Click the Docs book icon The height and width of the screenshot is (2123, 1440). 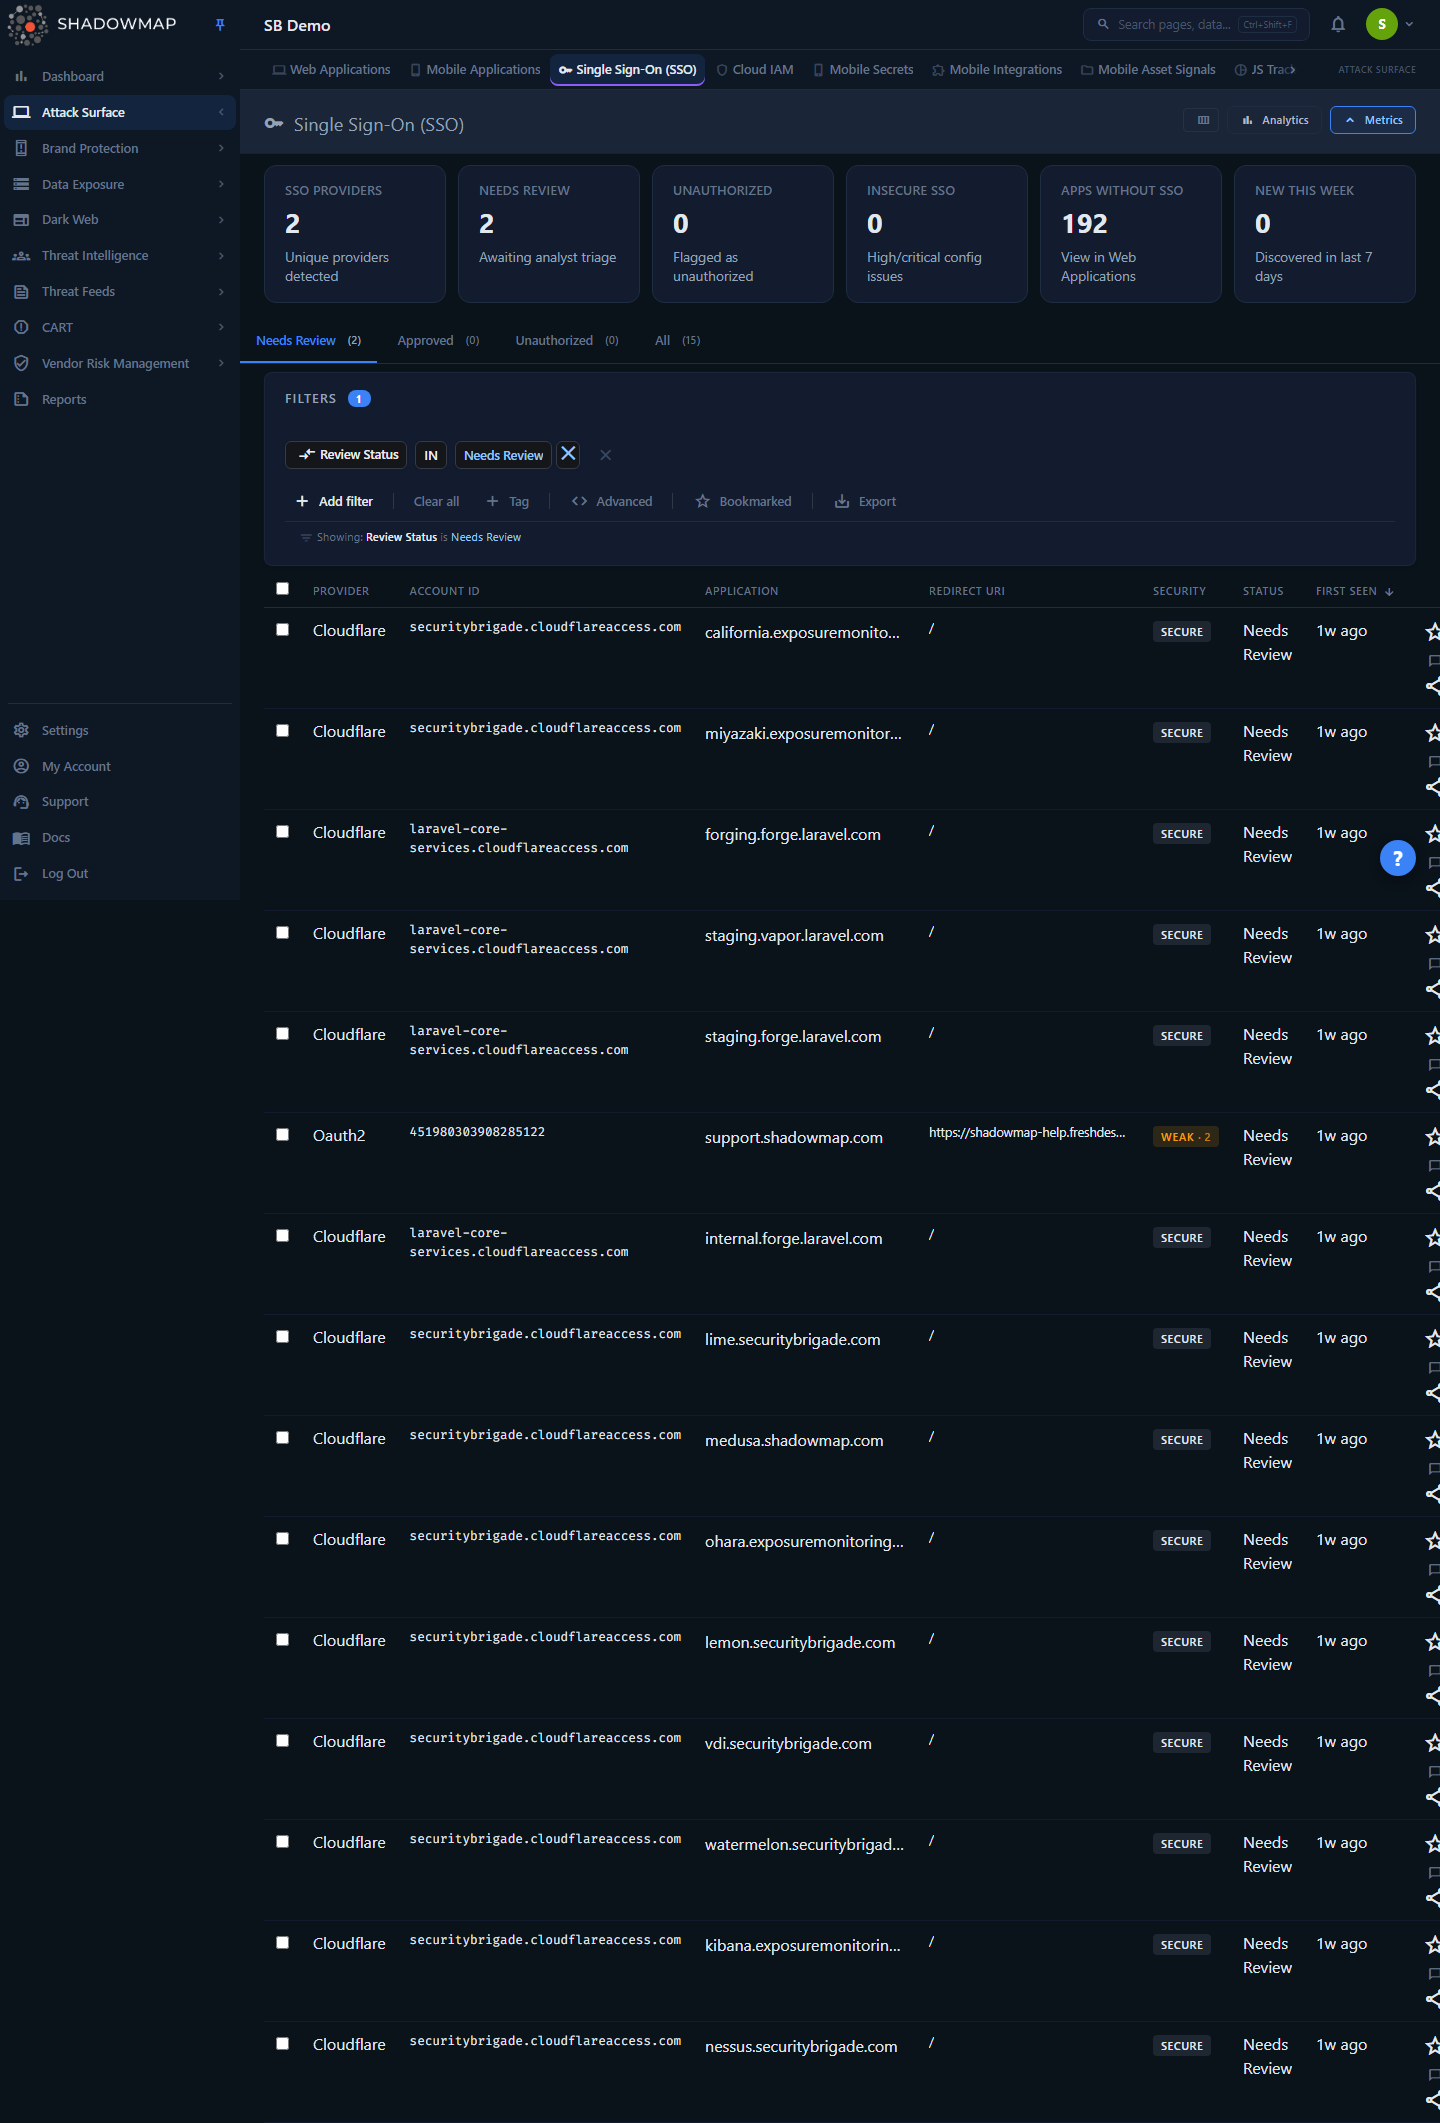click(21, 838)
